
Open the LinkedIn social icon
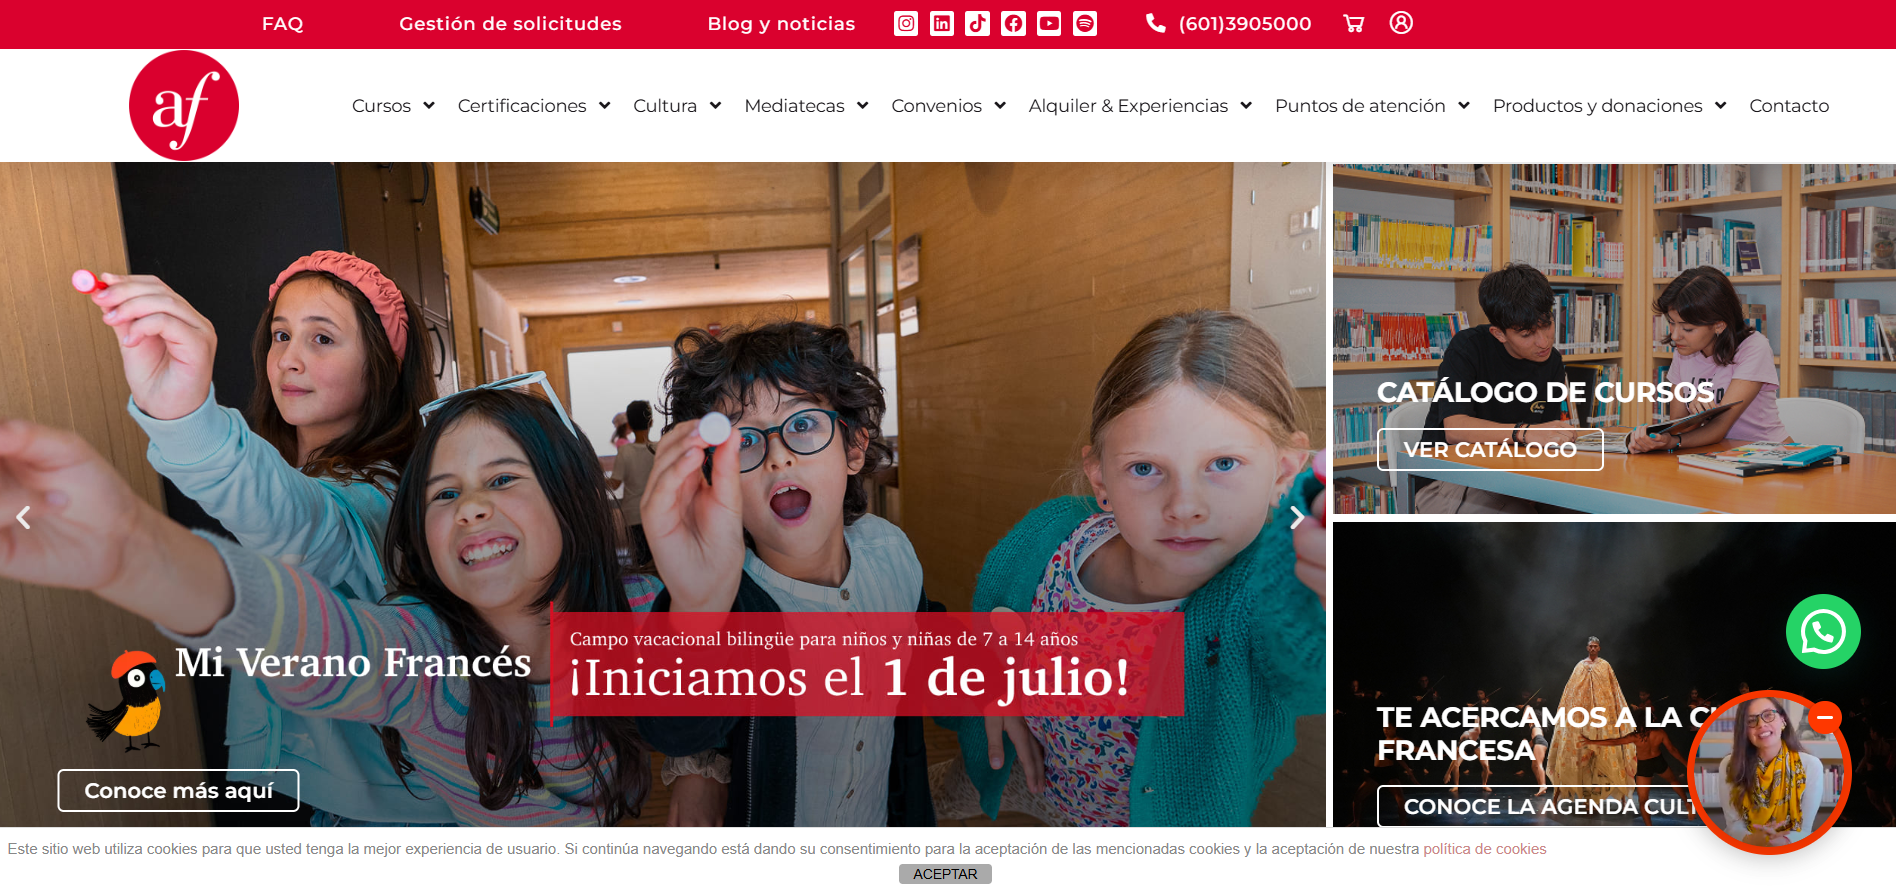tap(941, 23)
